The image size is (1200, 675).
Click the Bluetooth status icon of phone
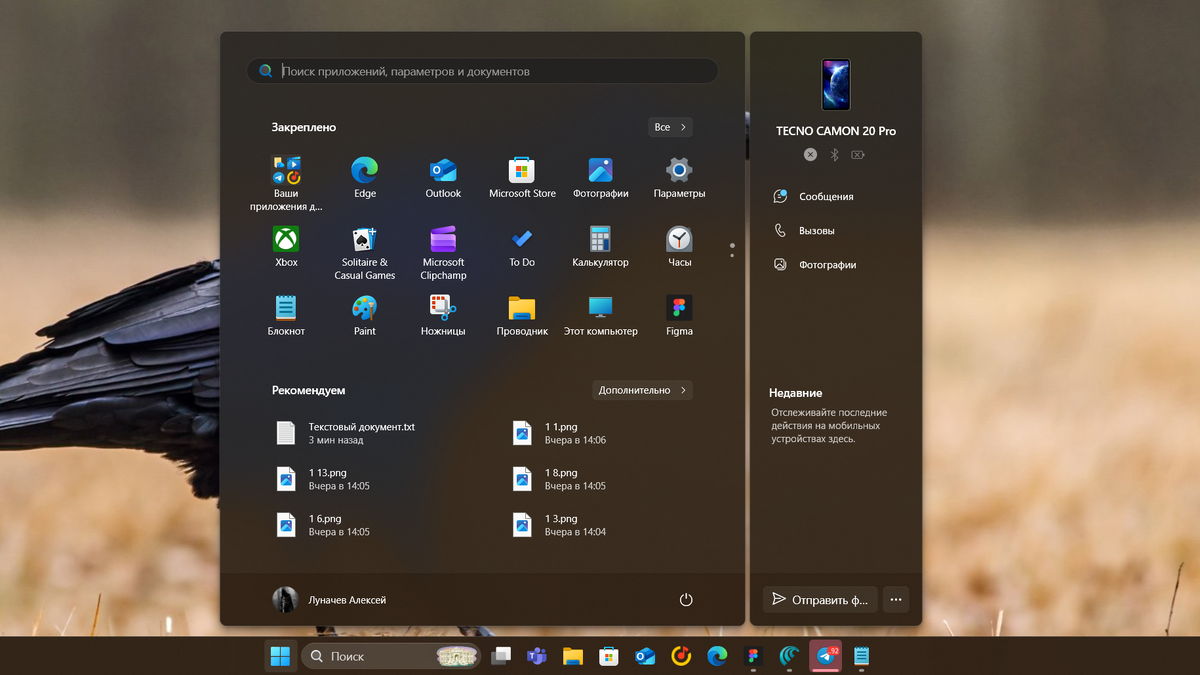click(x=835, y=155)
